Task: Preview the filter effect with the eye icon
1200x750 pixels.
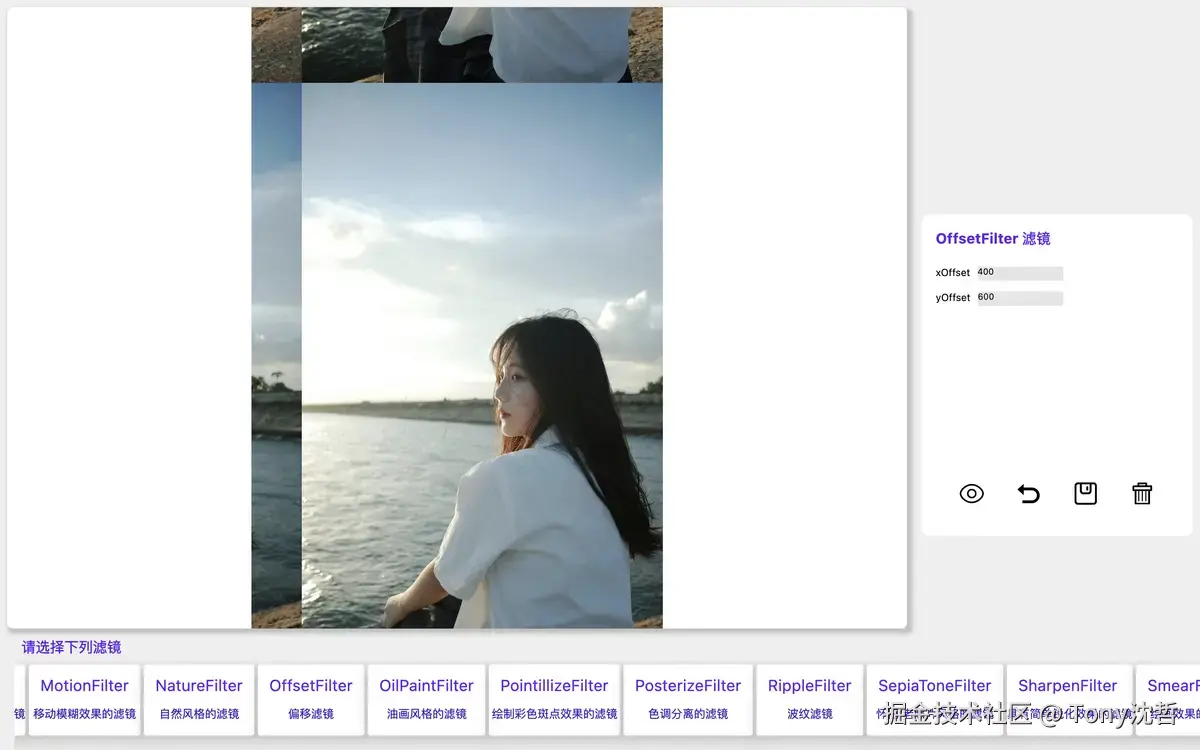Action: click(x=970, y=493)
